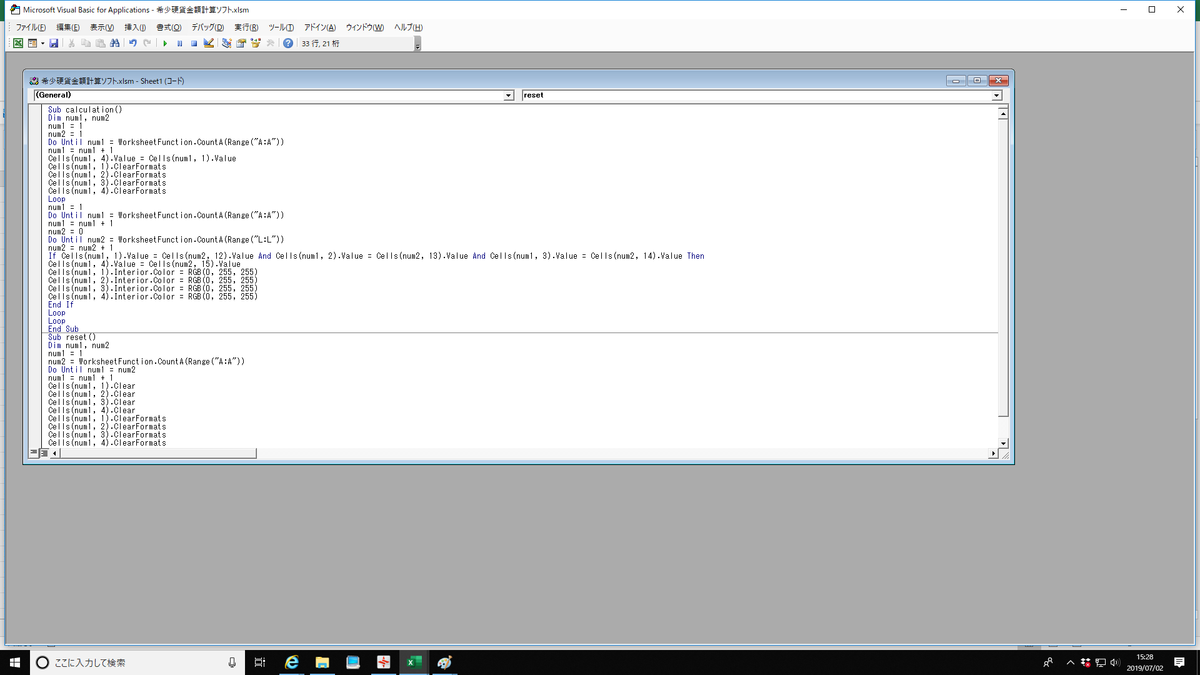Open Project Explorer icon

[226, 43]
